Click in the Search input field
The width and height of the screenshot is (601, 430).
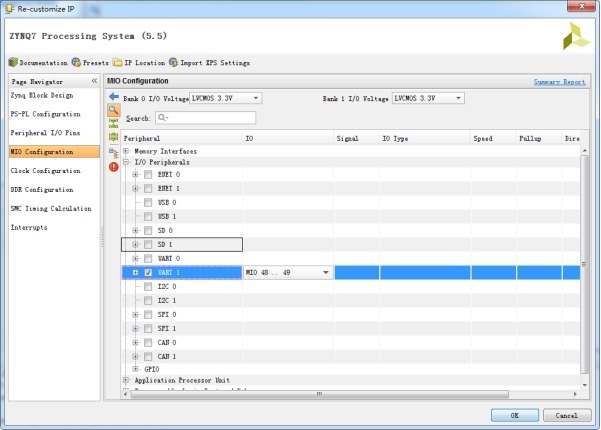pyautogui.click(x=205, y=118)
